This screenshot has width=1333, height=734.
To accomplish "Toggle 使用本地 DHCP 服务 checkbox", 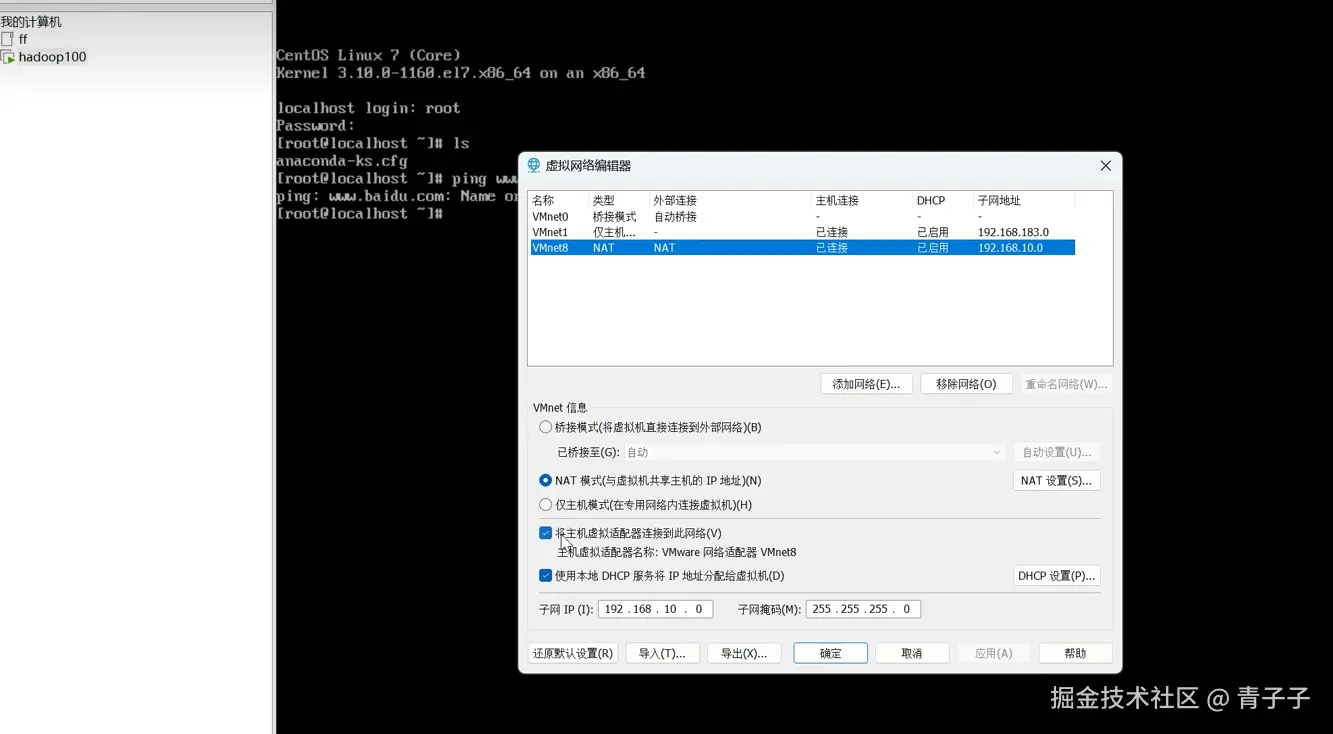I will click(x=545, y=576).
